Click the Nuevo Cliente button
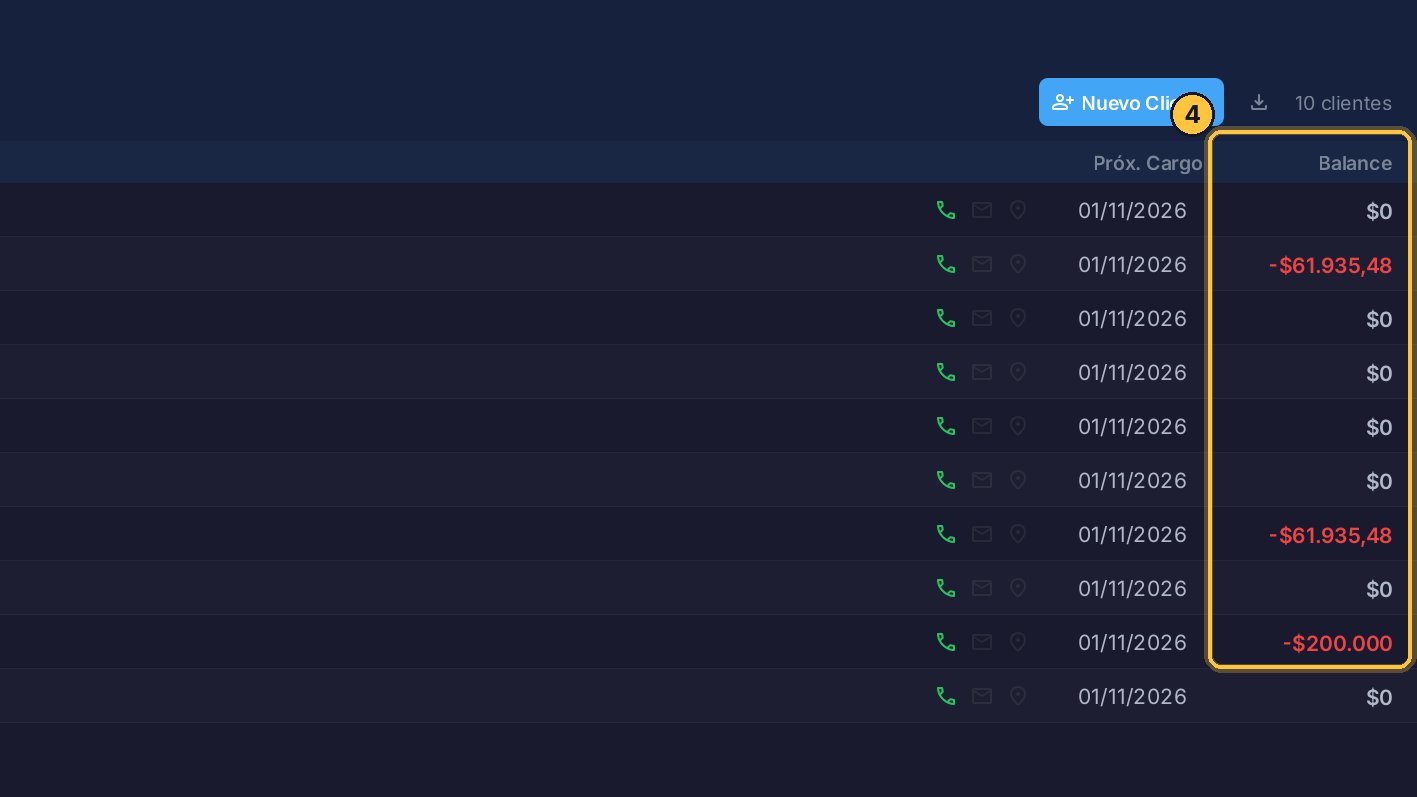Image resolution: width=1417 pixels, height=797 pixels. click(x=1131, y=102)
